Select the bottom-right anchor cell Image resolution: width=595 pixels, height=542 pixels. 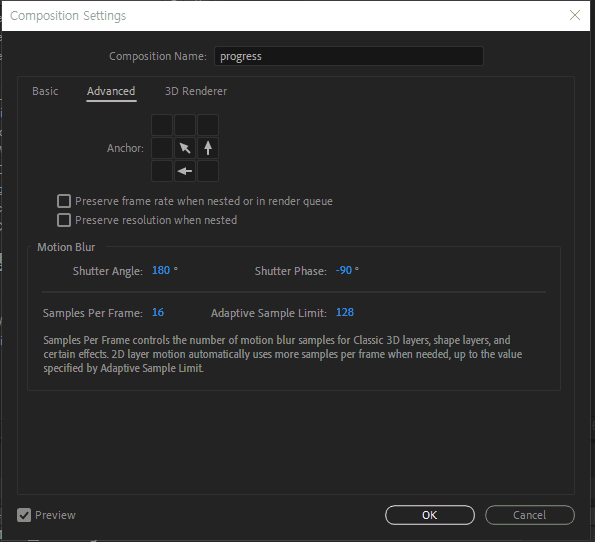(x=208, y=171)
